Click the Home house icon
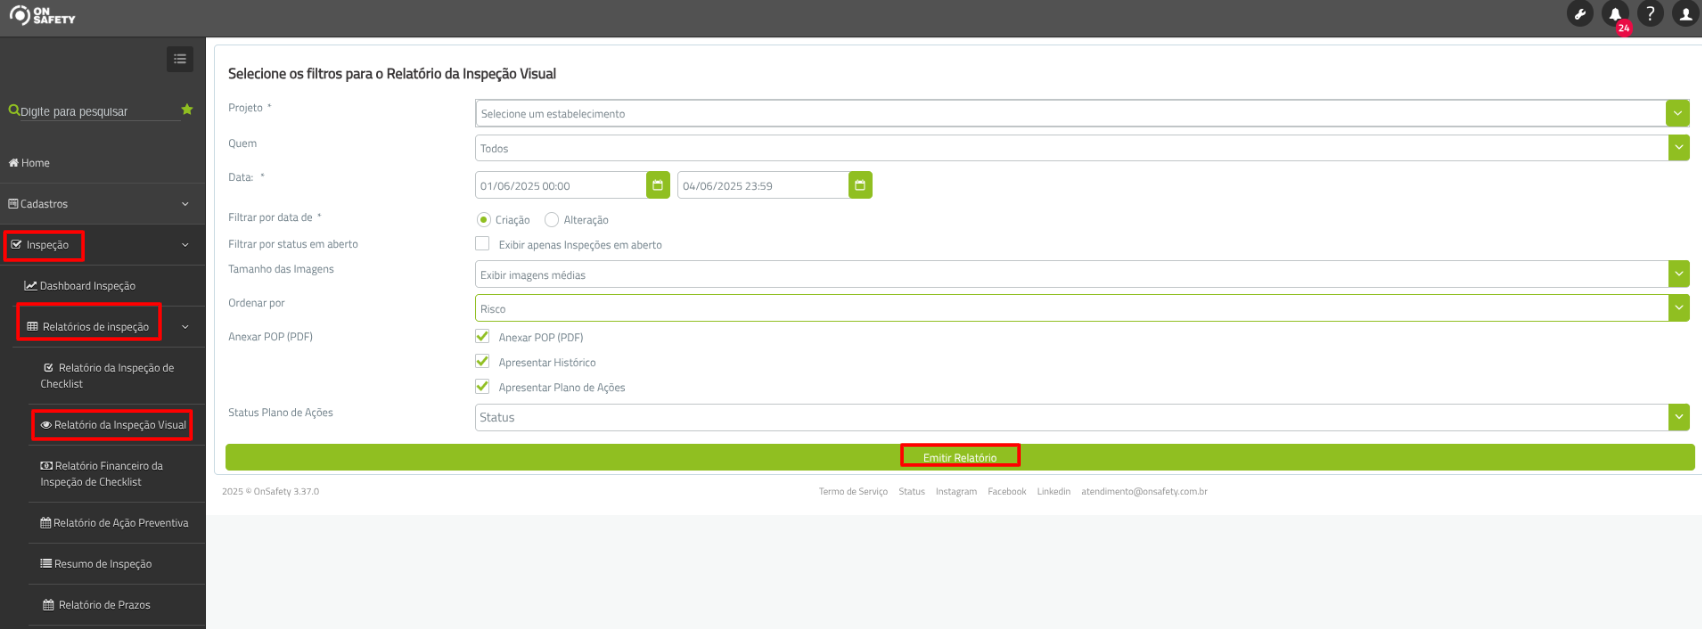This screenshot has width=1702, height=629. click(14, 163)
